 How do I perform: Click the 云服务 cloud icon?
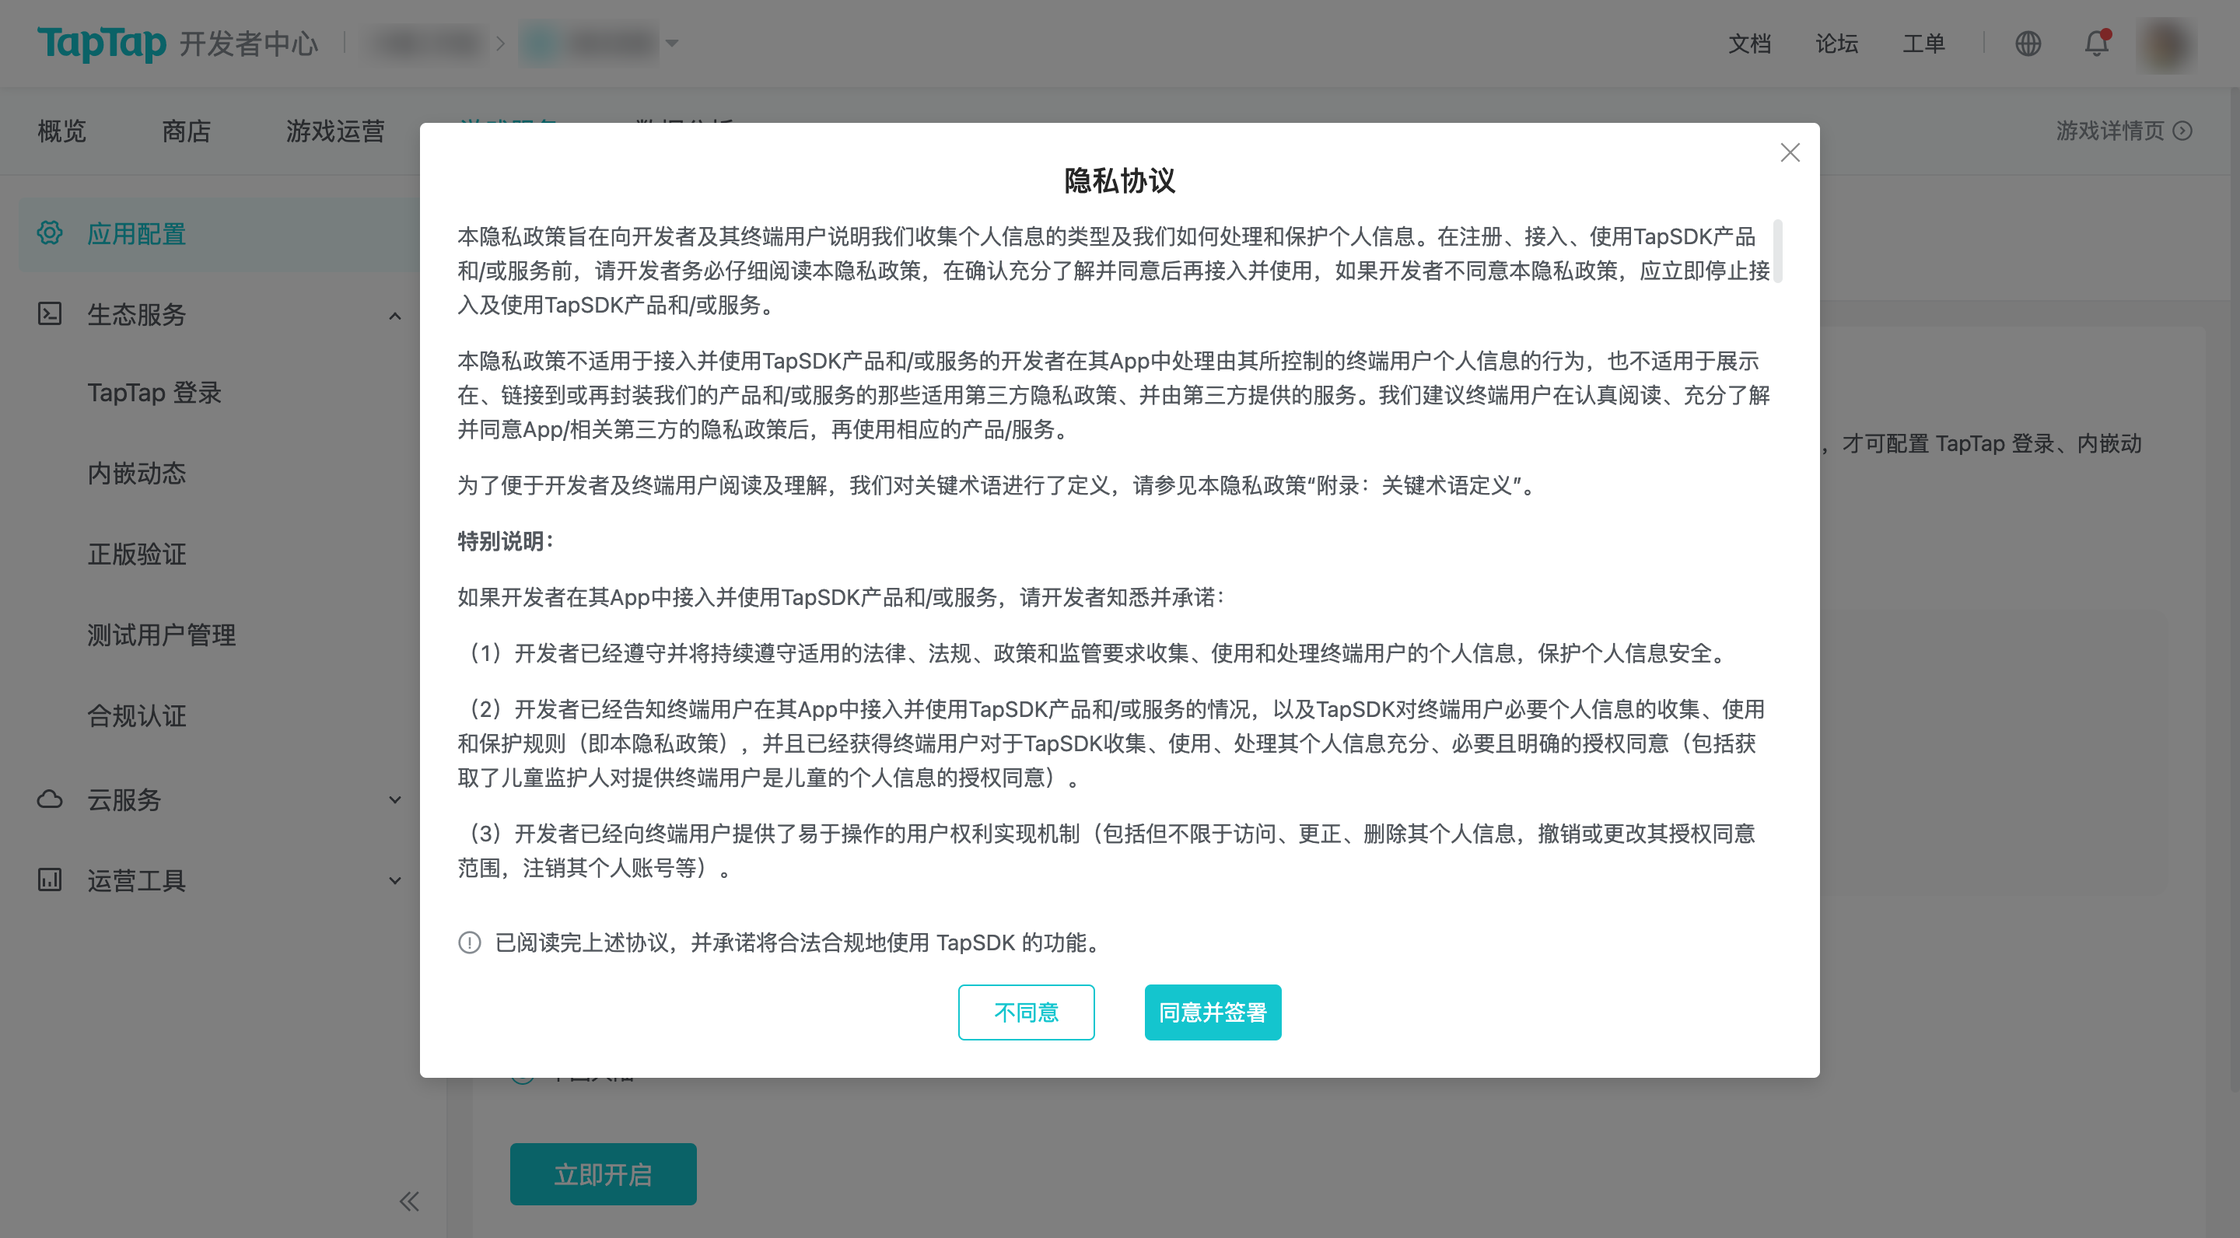click(50, 799)
